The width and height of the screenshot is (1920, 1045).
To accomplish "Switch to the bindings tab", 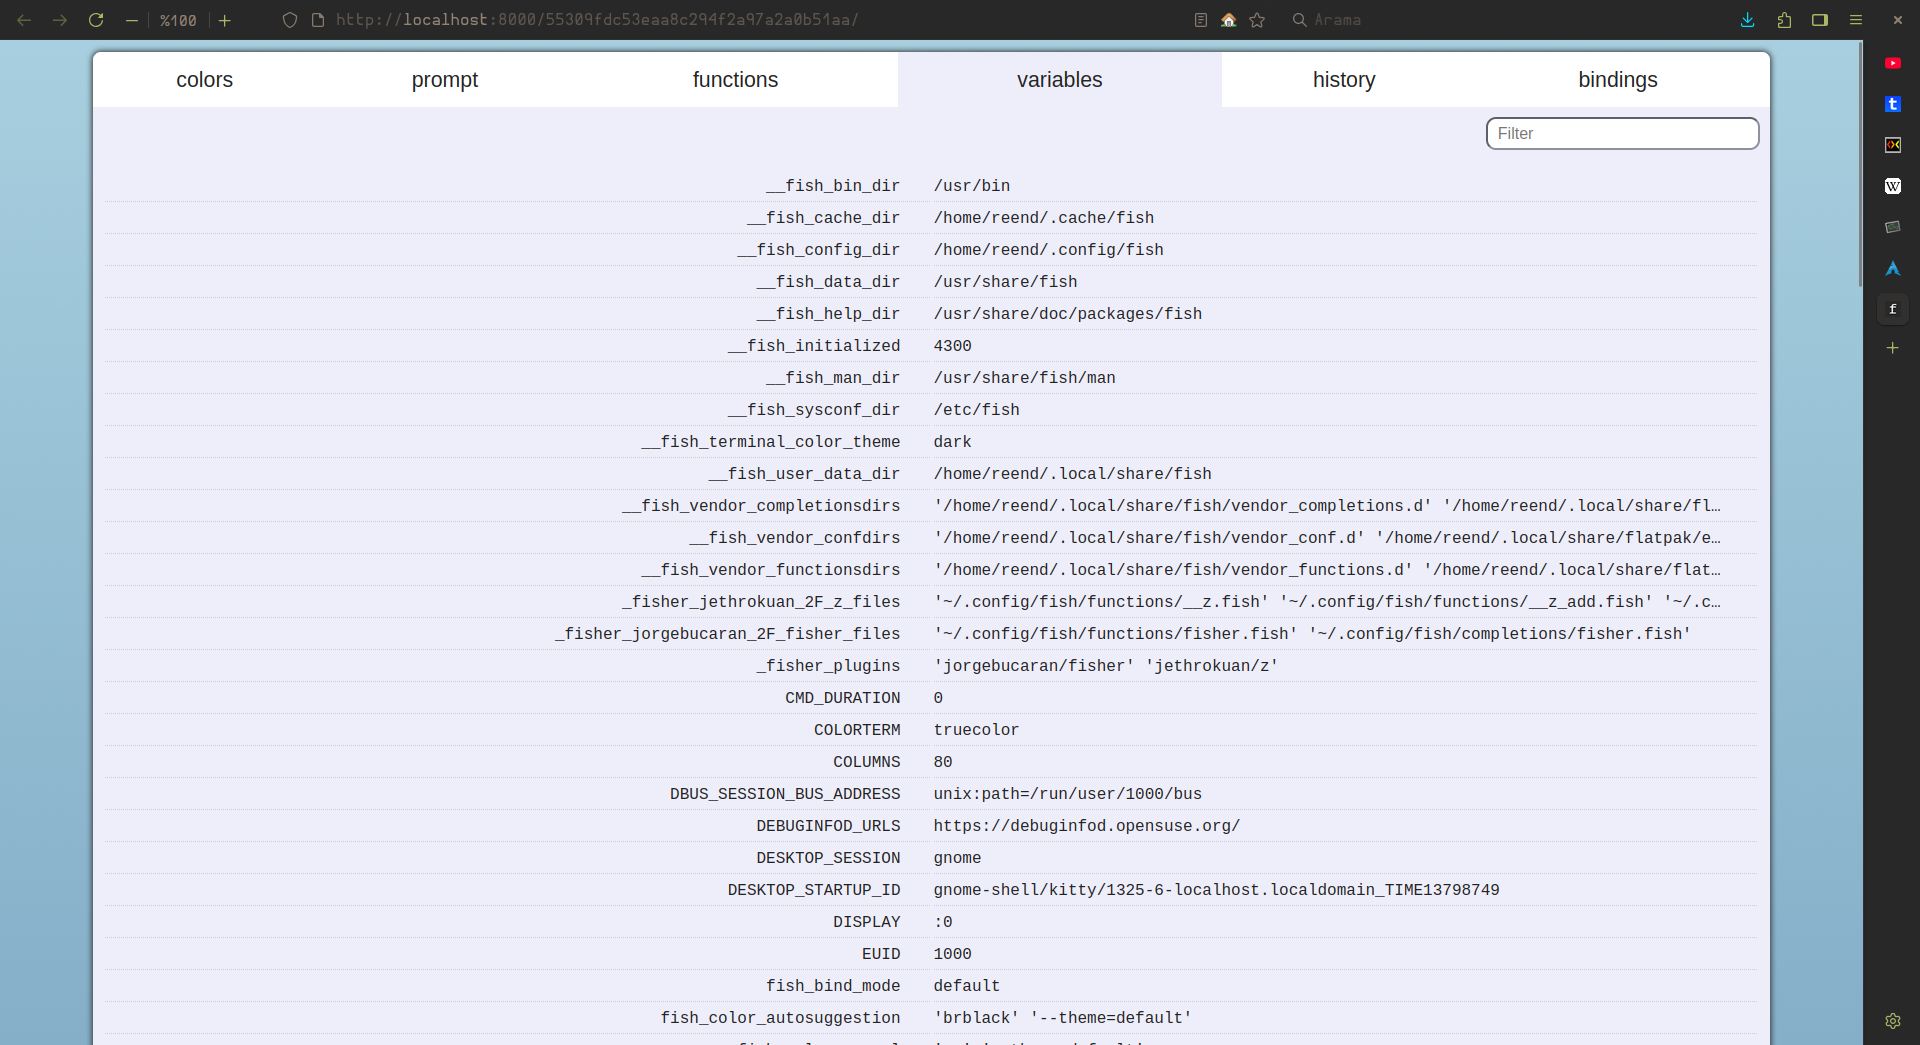I will [1618, 80].
